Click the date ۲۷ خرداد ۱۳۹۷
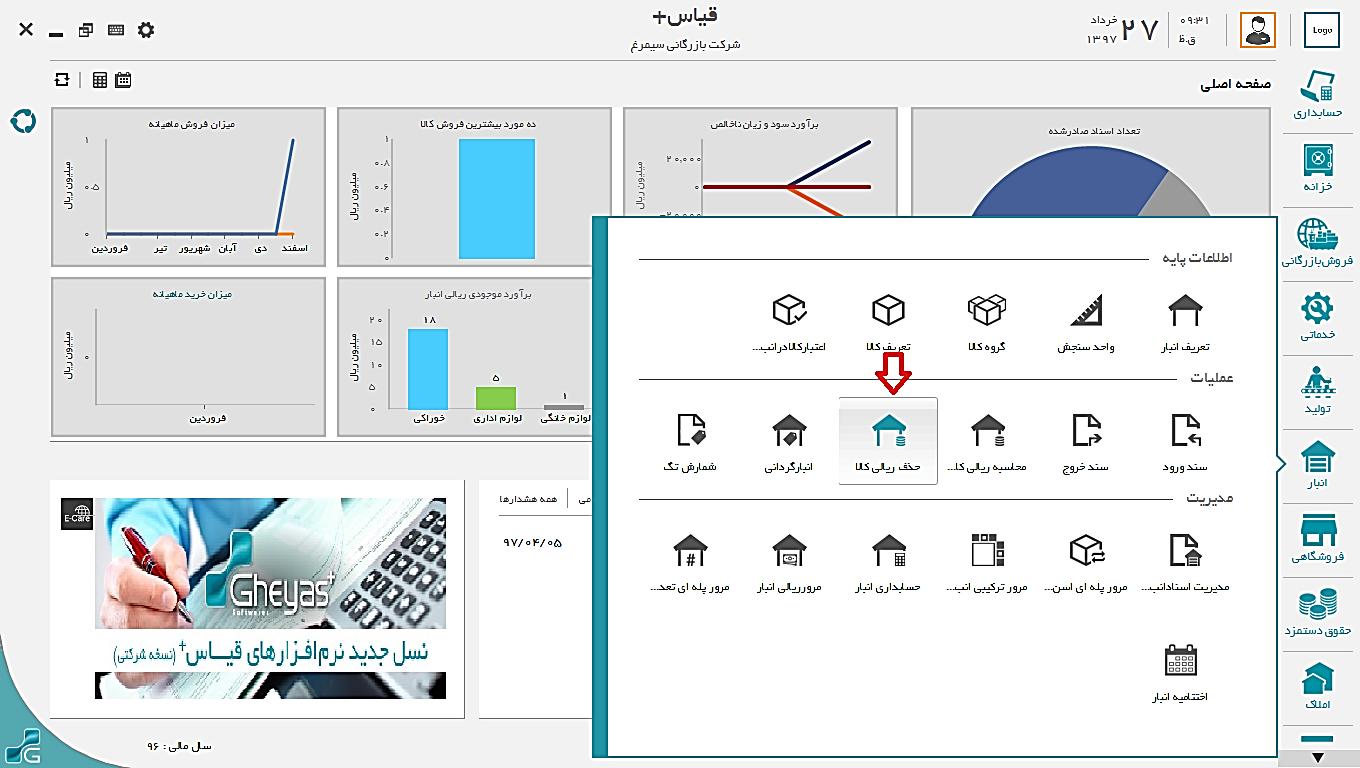 (x=1122, y=30)
